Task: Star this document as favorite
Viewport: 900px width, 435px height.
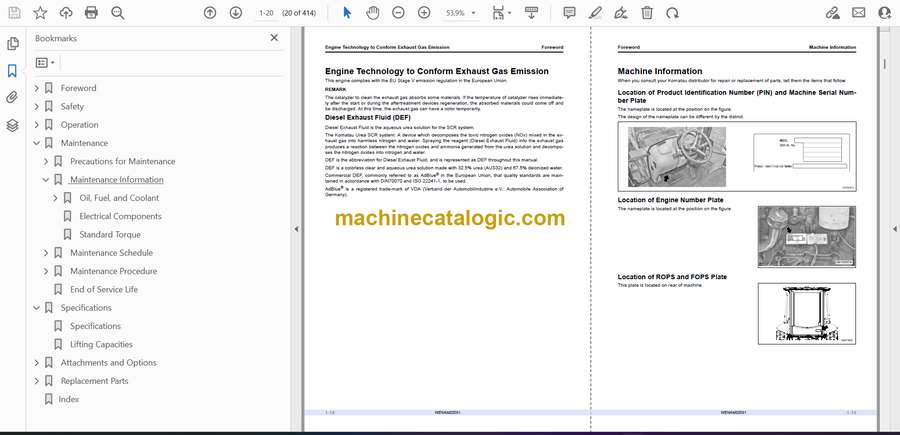Action: [40, 13]
